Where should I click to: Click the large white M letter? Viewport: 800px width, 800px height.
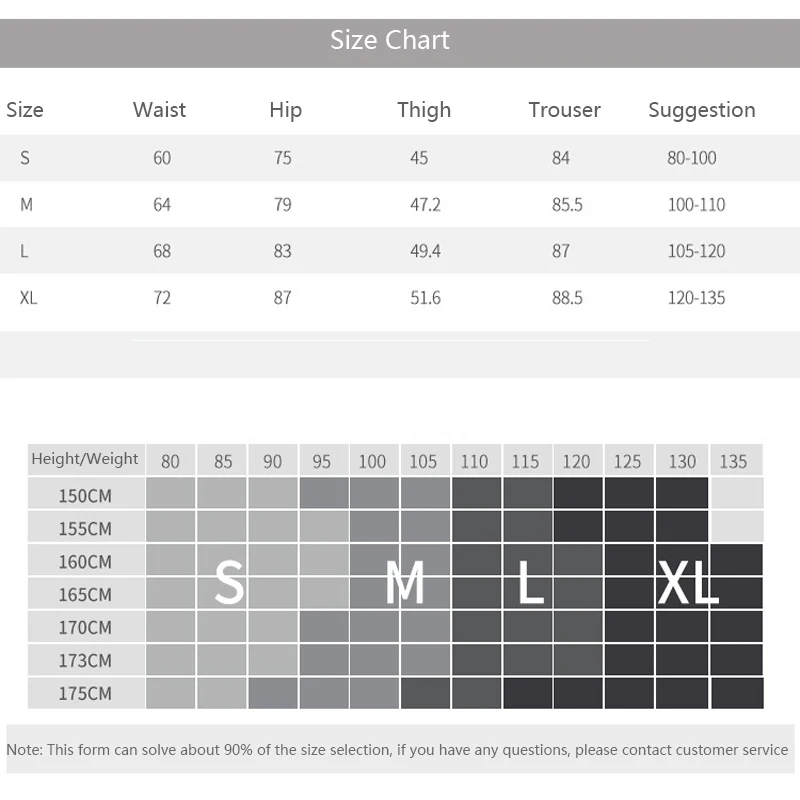[404, 582]
